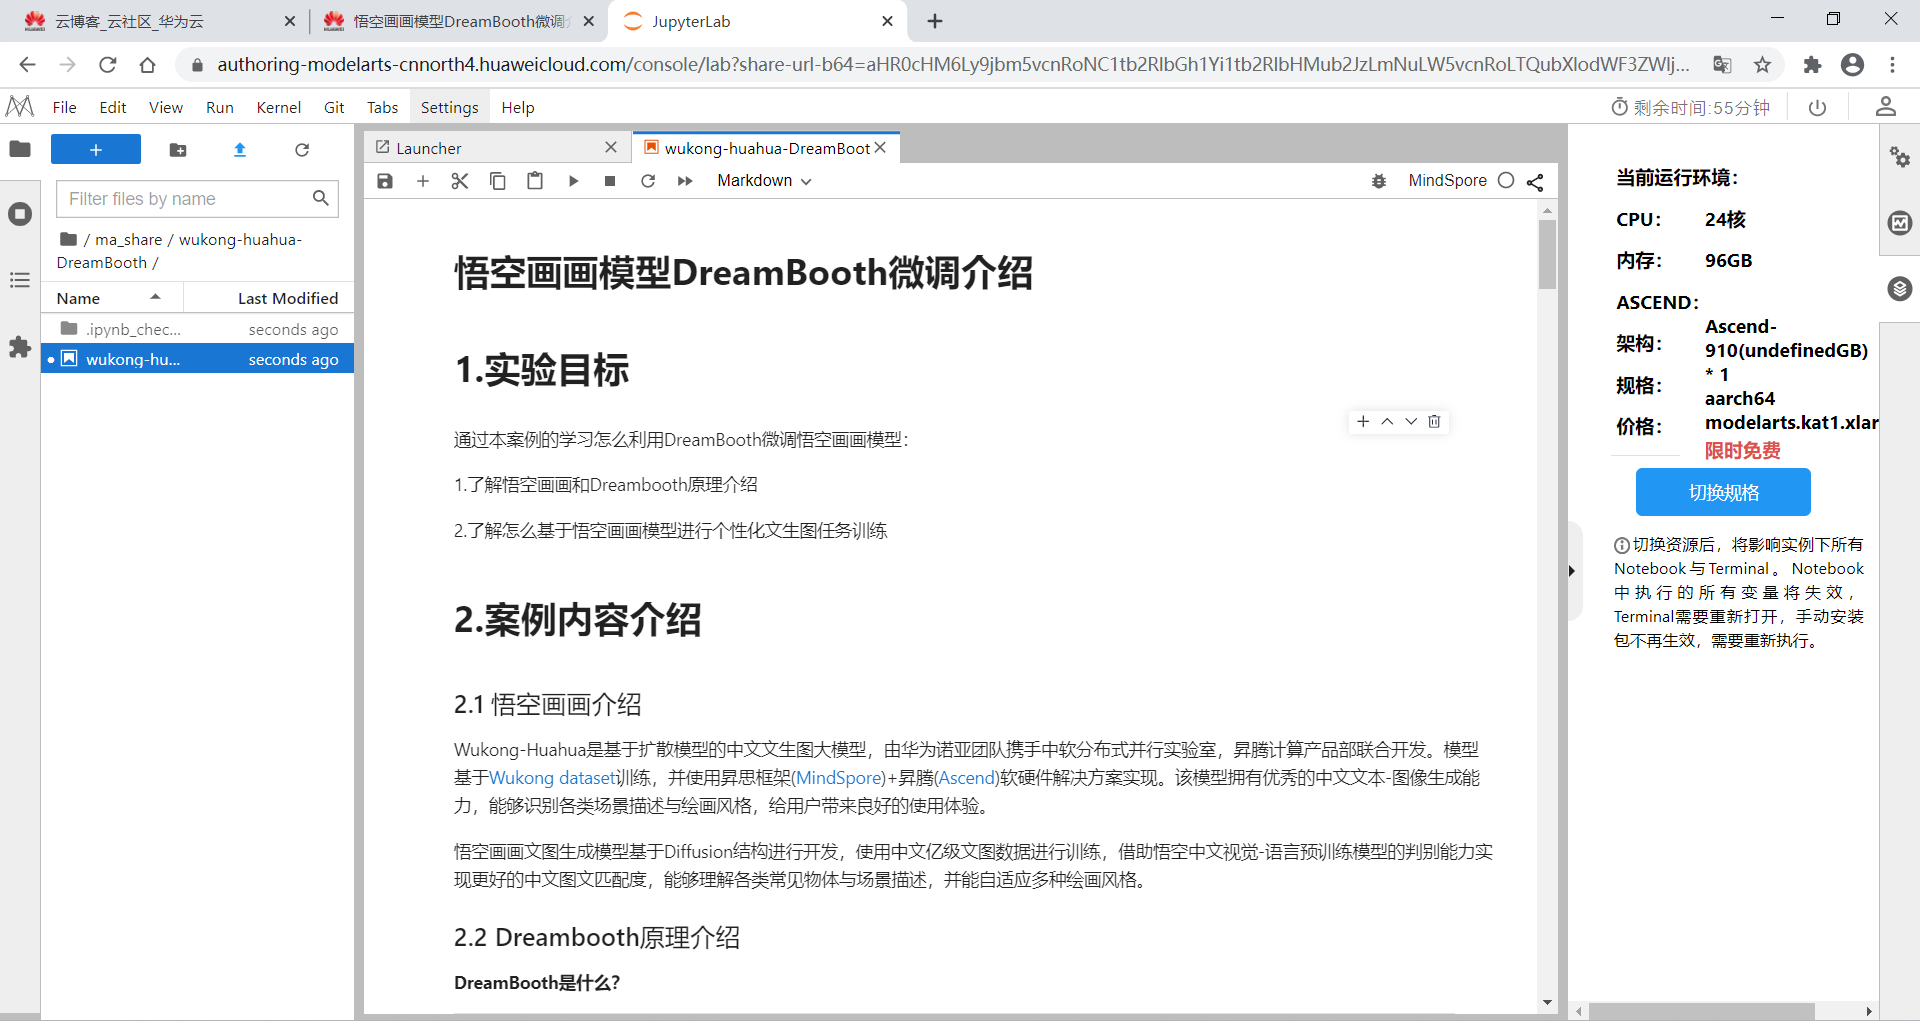1920x1021 pixels.
Task: Follow the MindSpore link in text
Action: pos(838,778)
